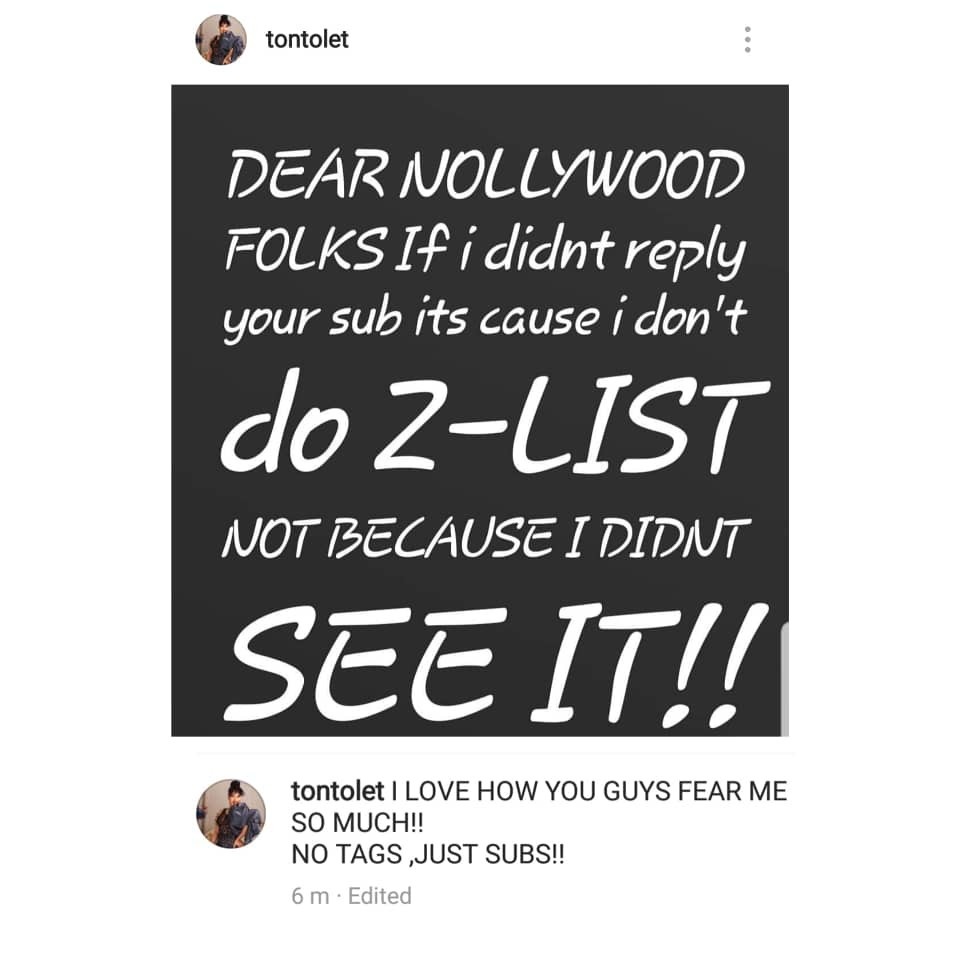Click the 'Edited' label below the caption
Viewport: 960px width, 960px height.
point(380,896)
